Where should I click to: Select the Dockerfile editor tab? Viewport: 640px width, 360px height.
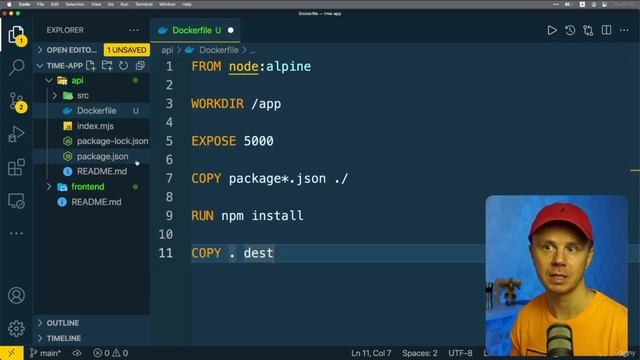195,30
